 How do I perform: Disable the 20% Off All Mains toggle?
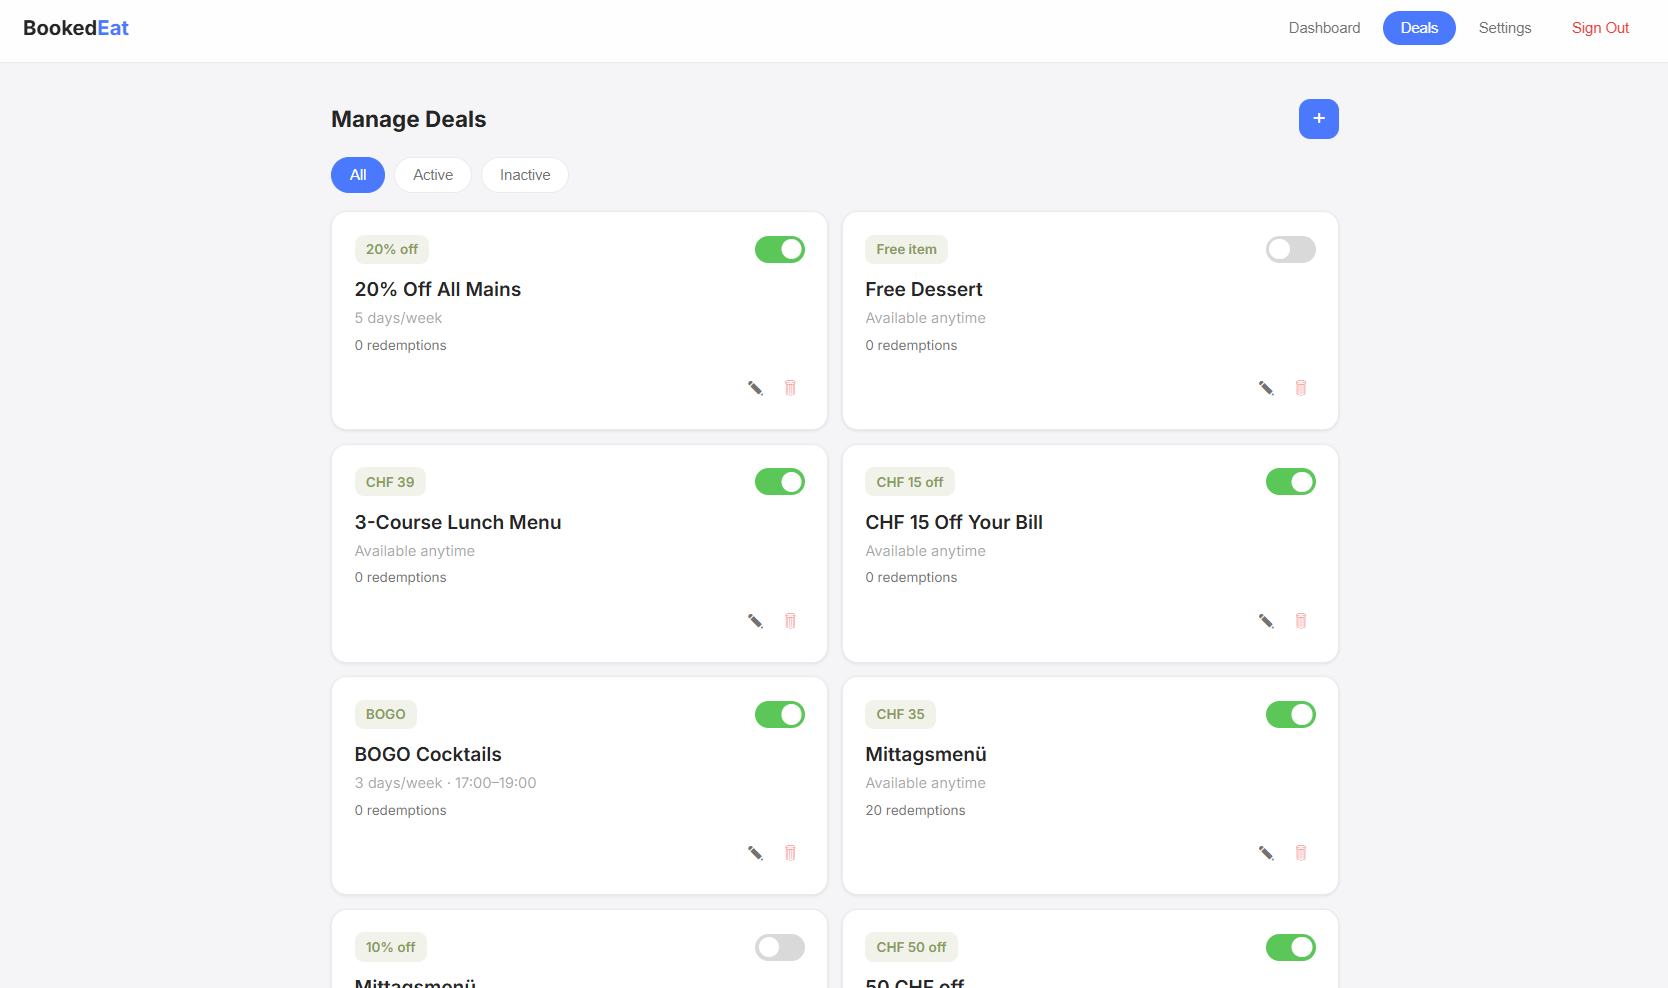pyautogui.click(x=780, y=249)
